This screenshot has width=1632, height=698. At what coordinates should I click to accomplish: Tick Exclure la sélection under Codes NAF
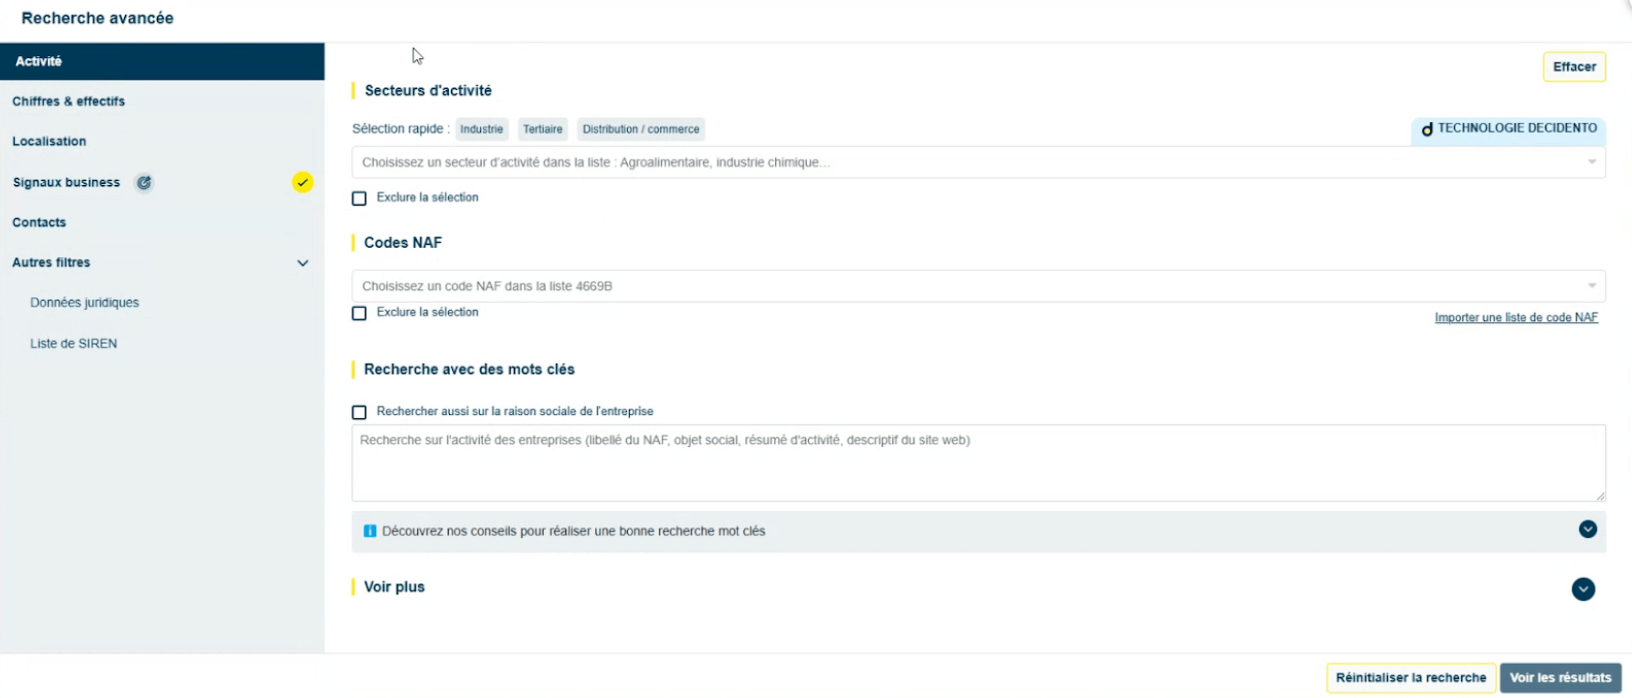click(x=359, y=313)
